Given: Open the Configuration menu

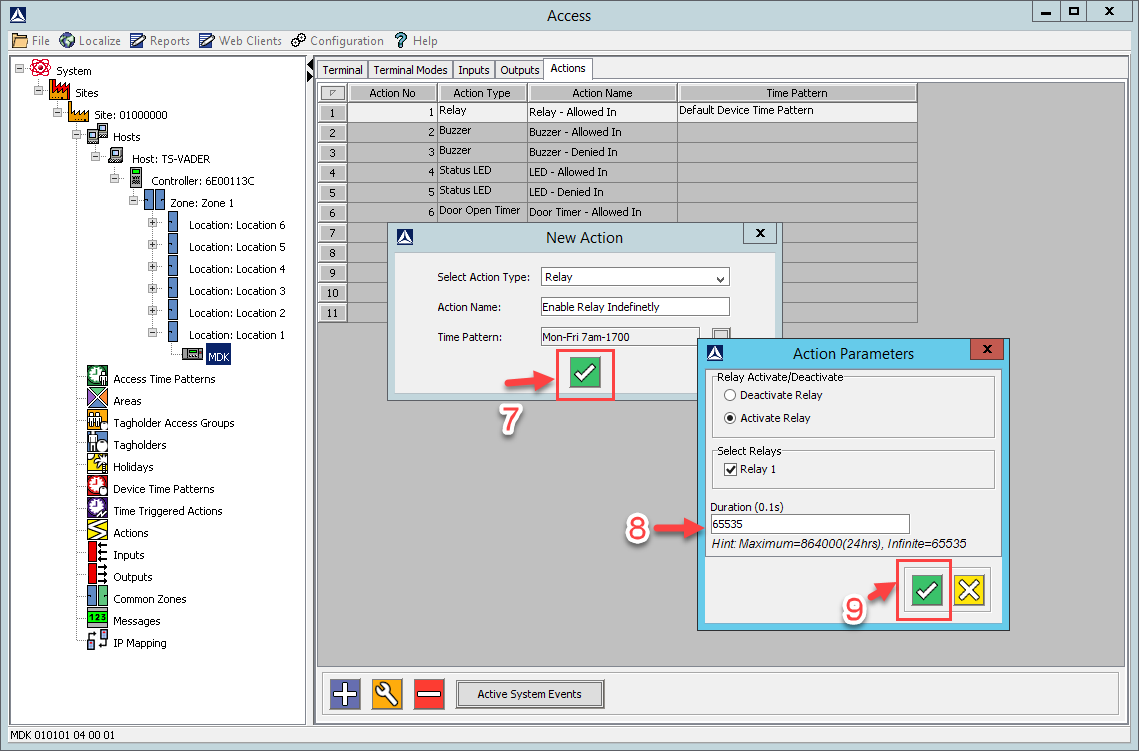Looking at the screenshot, I should click(x=337, y=41).
